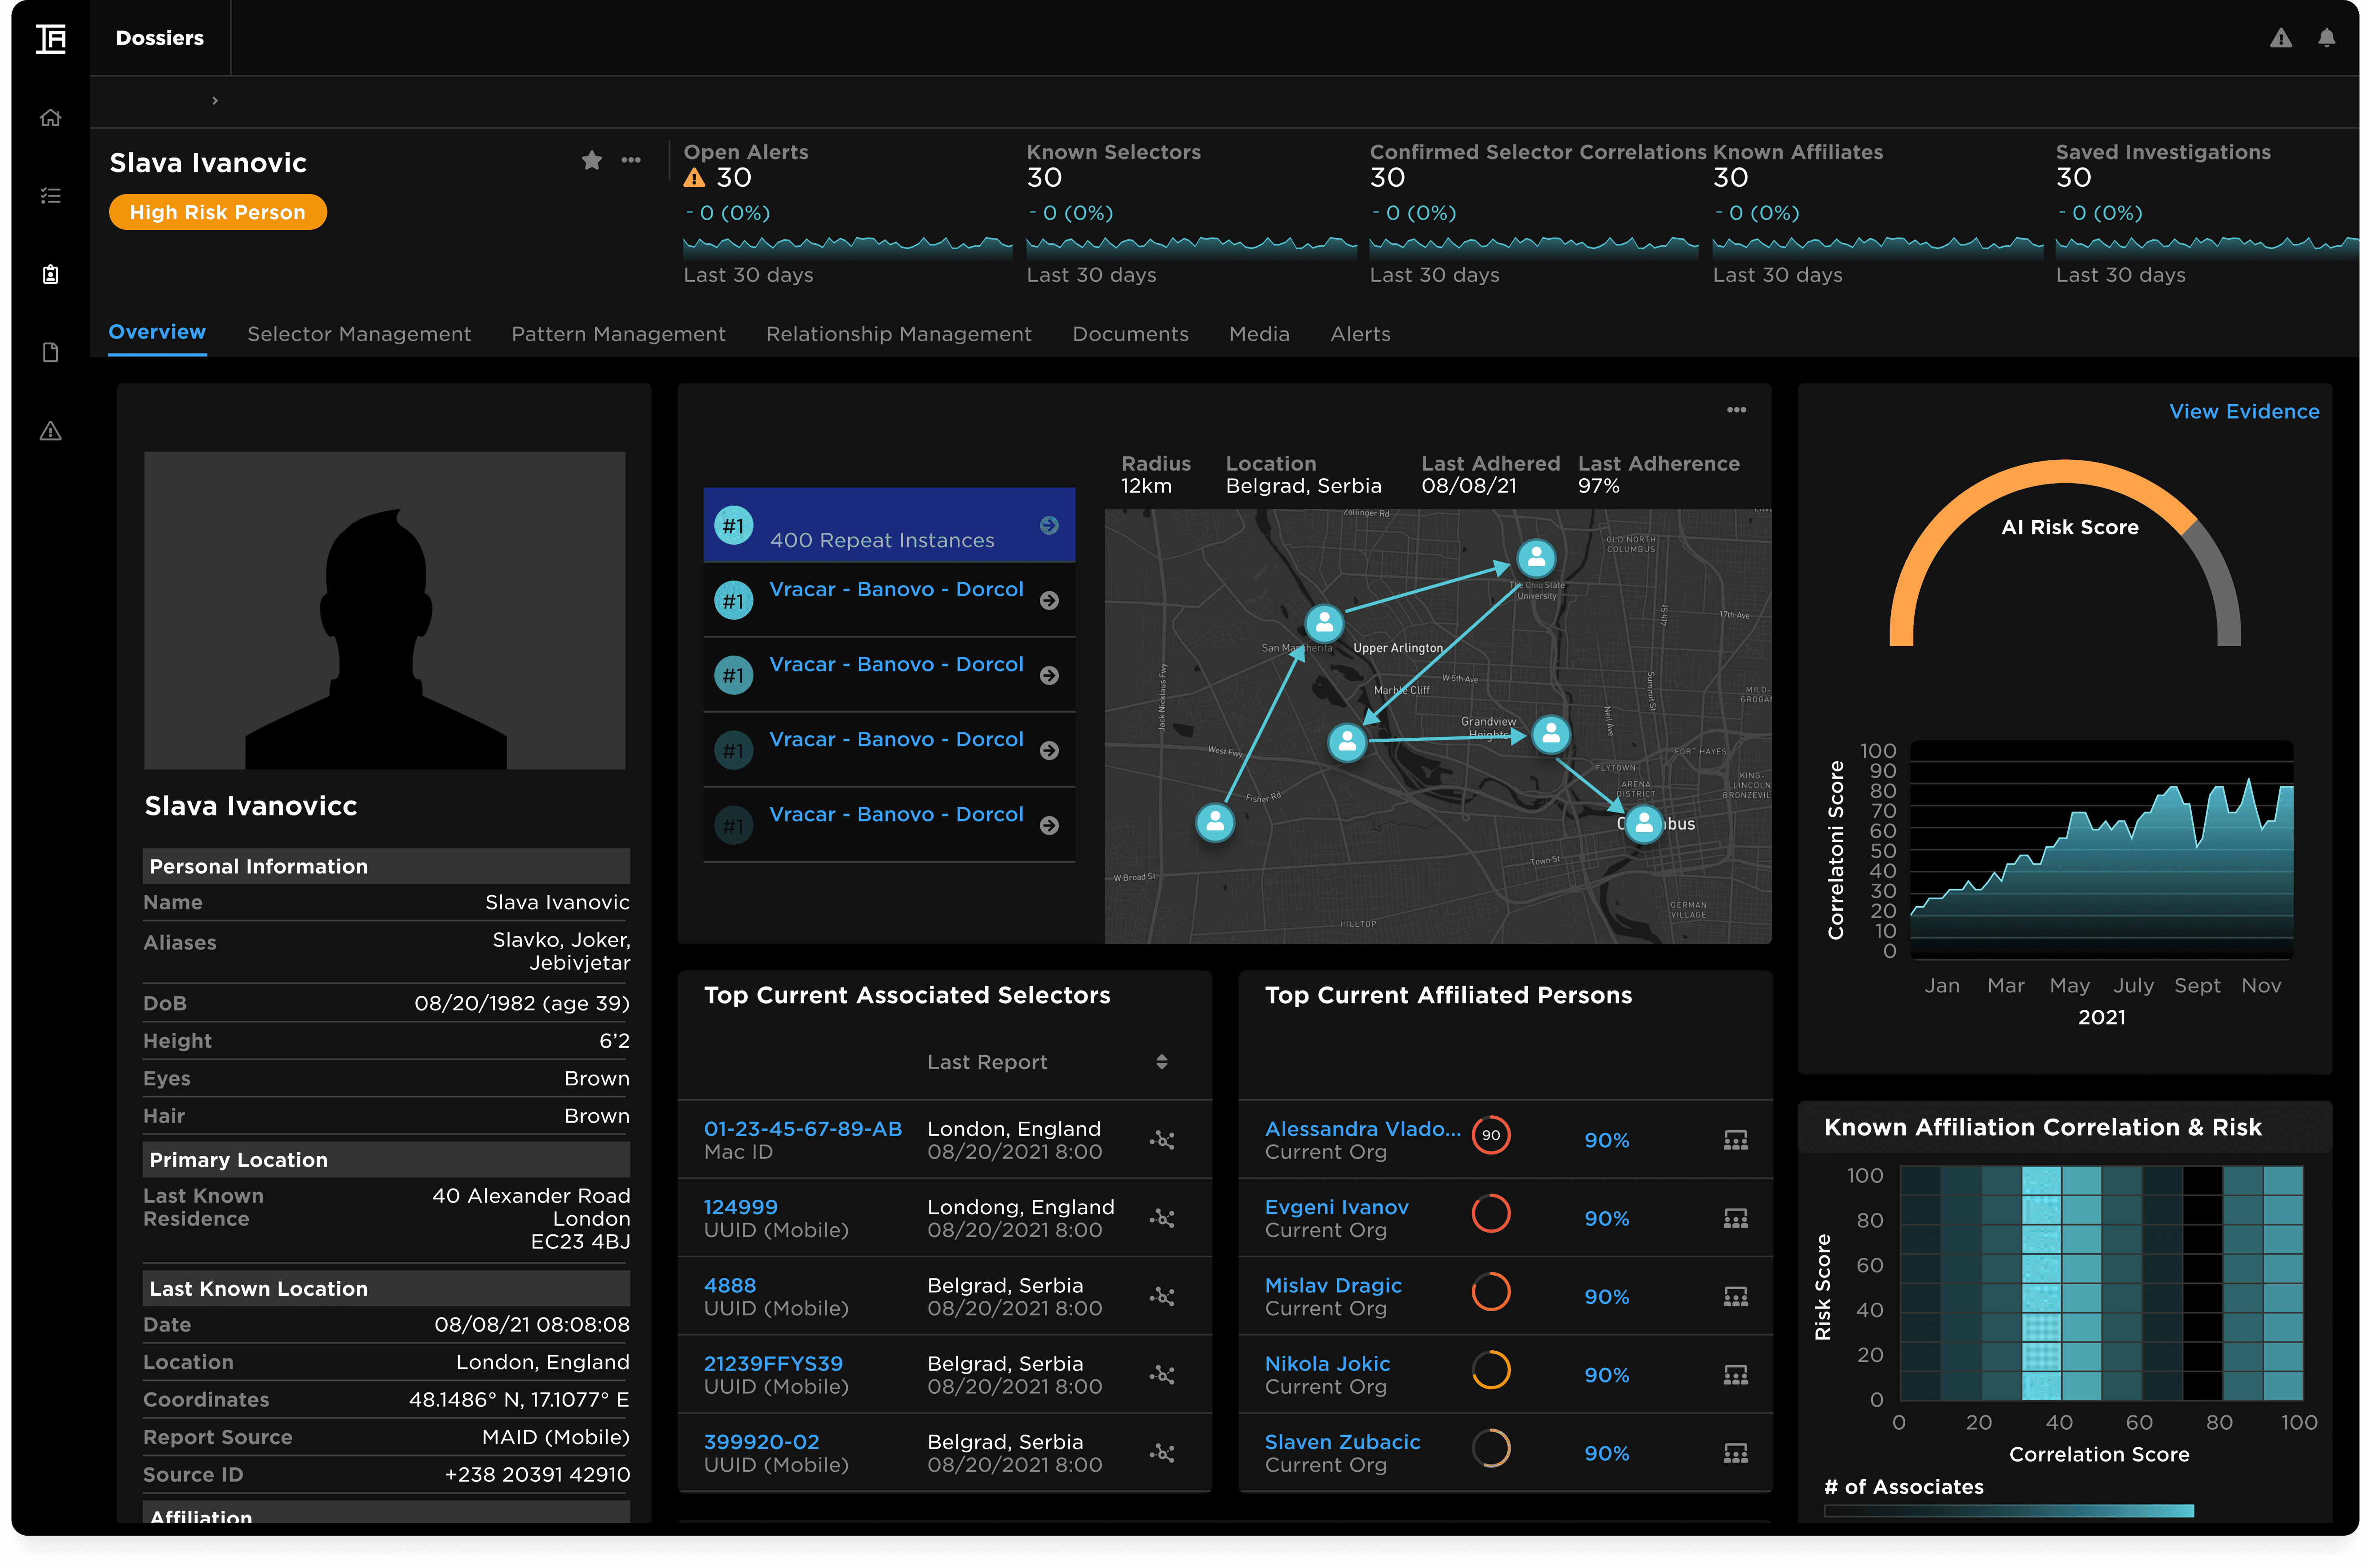The height and width of the screenshot is (1568, 2370).
Task: Click the # of Associates bar
Action: tap(2008, 1511)
